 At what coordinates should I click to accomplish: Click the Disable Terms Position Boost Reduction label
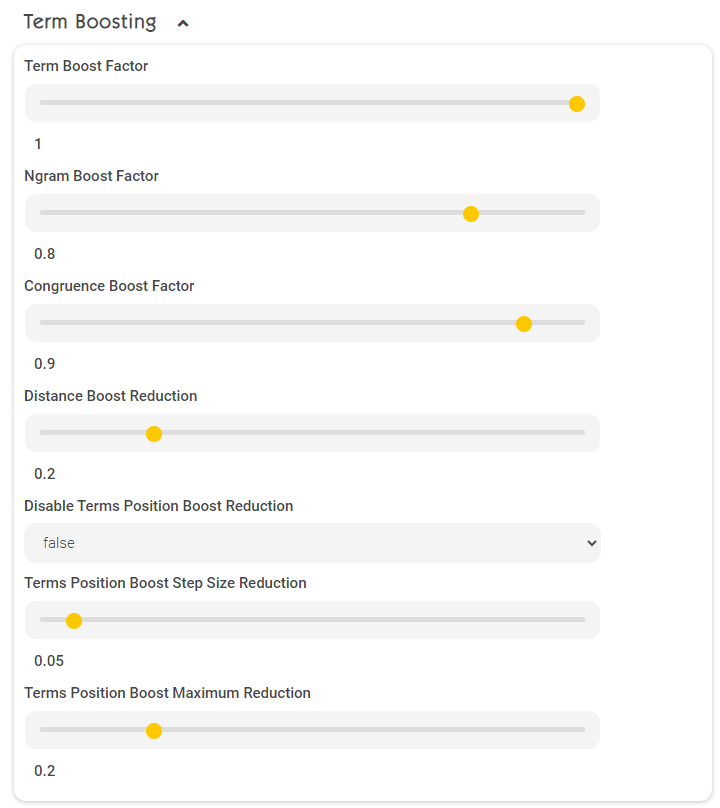pos(159,506)
